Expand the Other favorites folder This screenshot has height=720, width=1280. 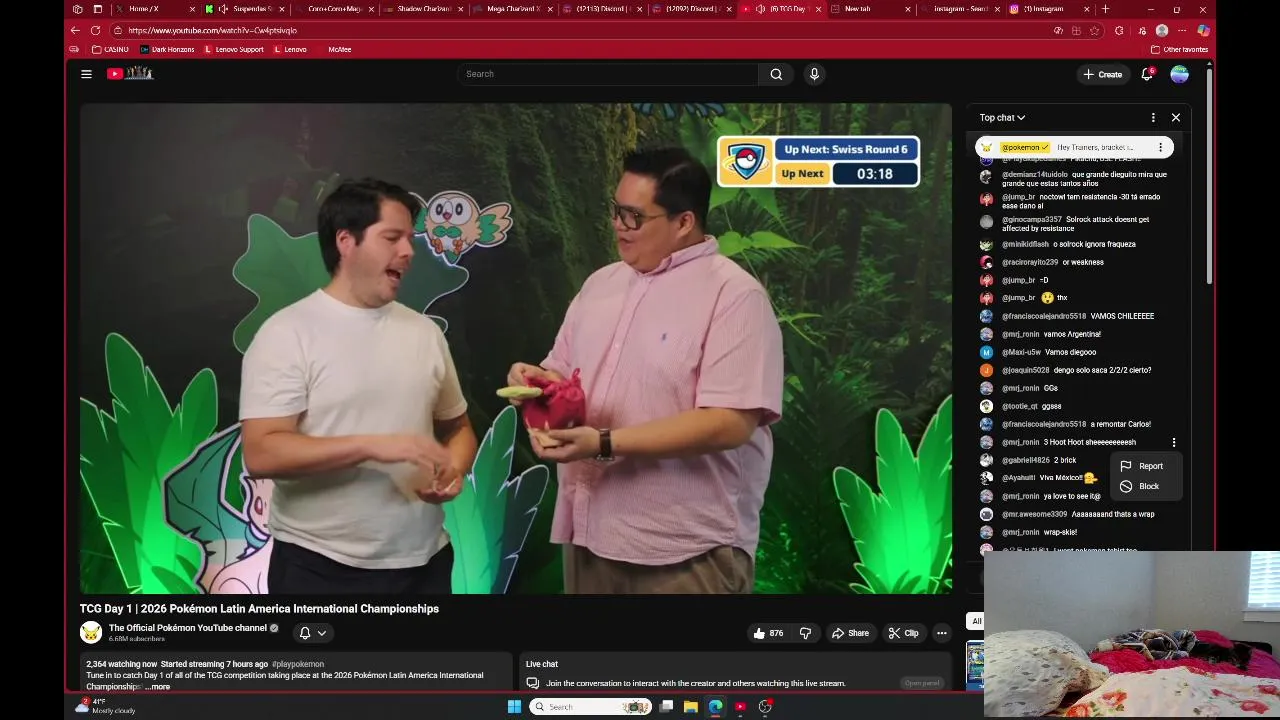[1180, 49]
